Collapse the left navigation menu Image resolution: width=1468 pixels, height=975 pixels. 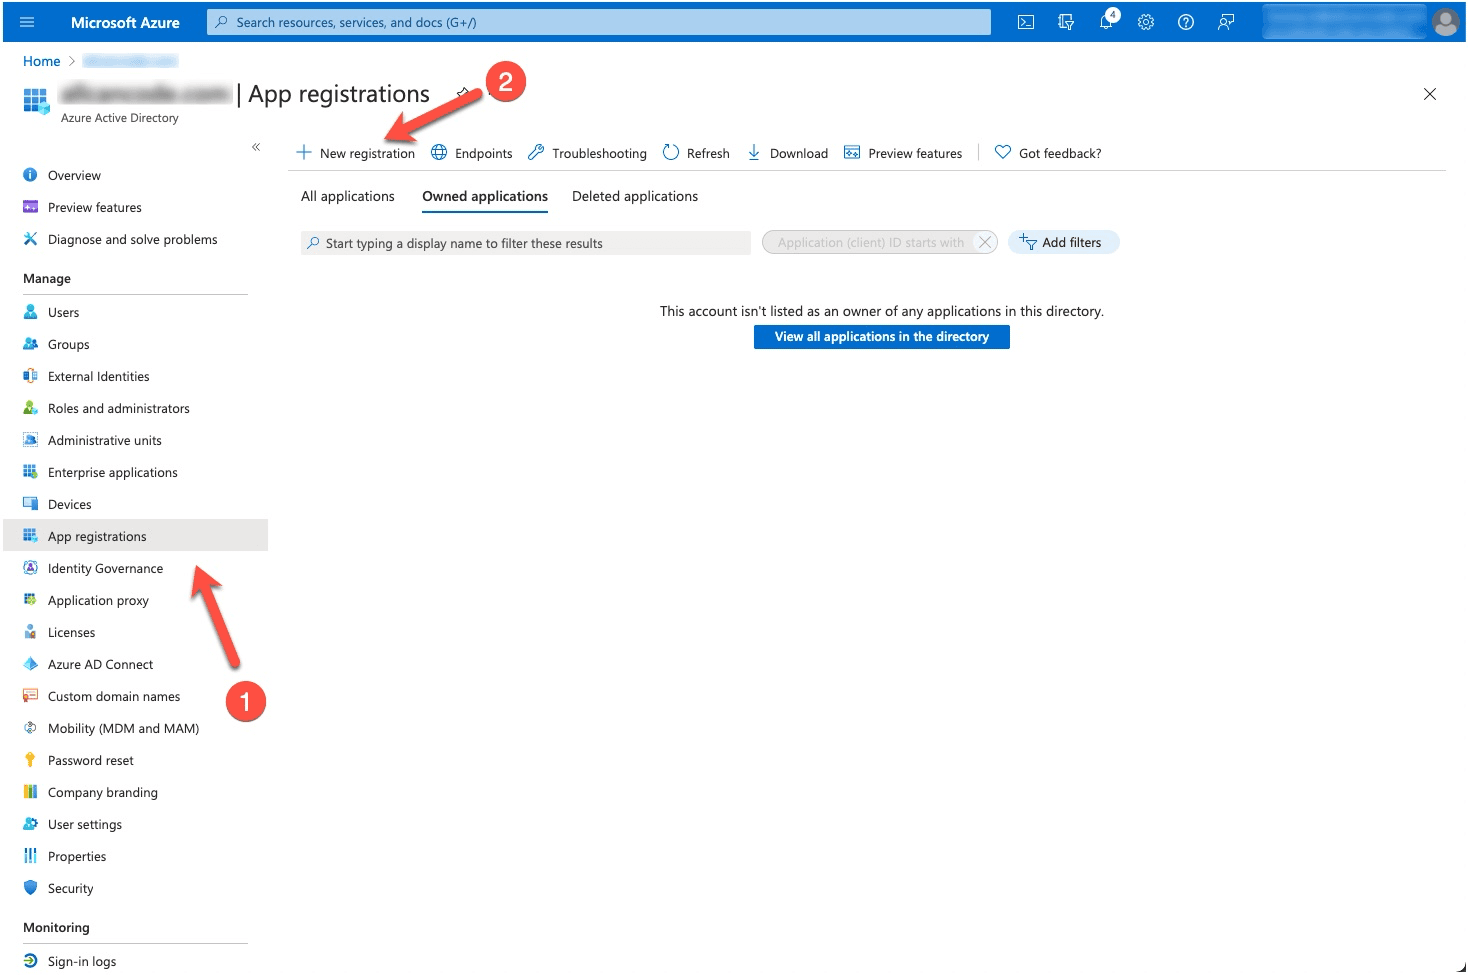click(256, 147)
